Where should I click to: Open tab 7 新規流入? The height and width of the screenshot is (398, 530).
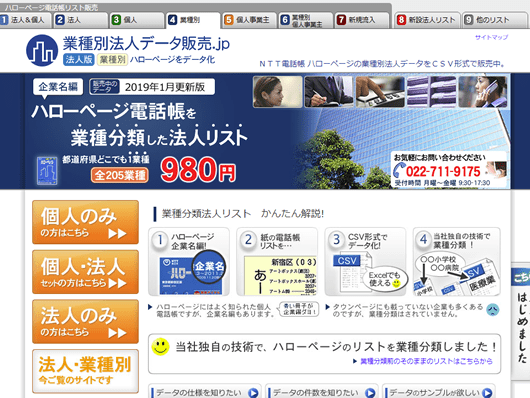362,20
